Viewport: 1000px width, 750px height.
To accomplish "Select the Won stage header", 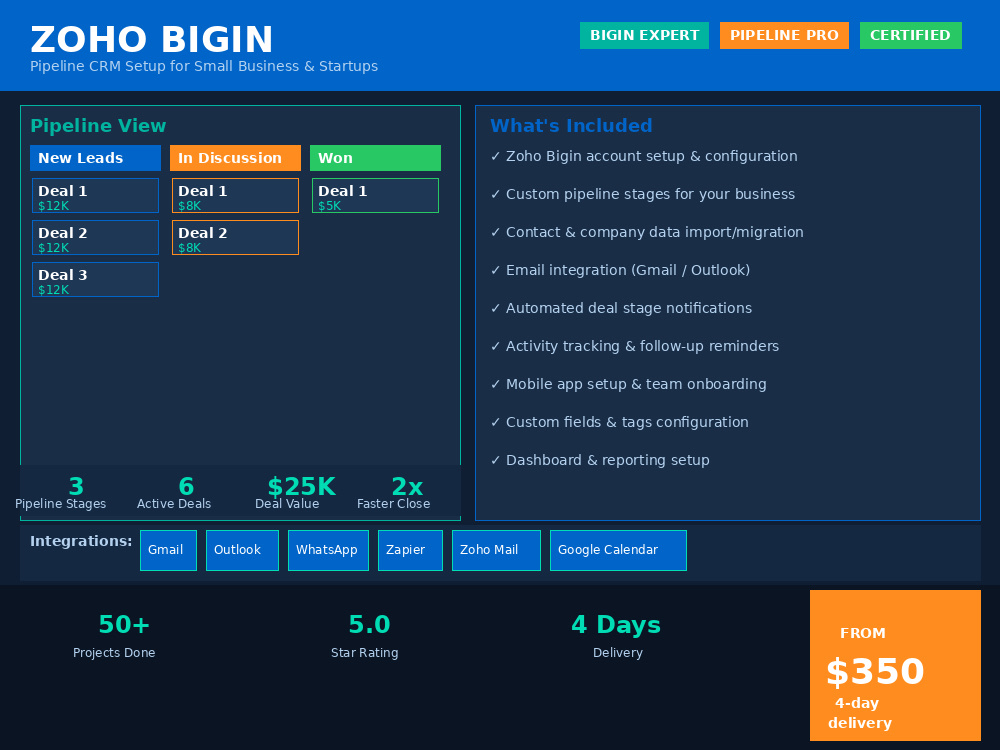I will (x=375, y=158).
